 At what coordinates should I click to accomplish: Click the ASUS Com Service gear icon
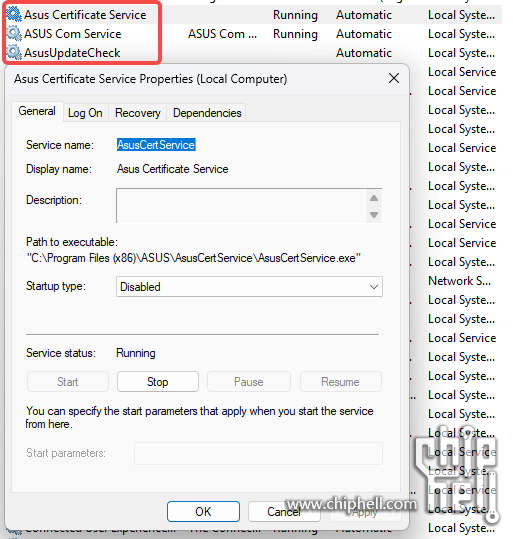click(14, 33)
